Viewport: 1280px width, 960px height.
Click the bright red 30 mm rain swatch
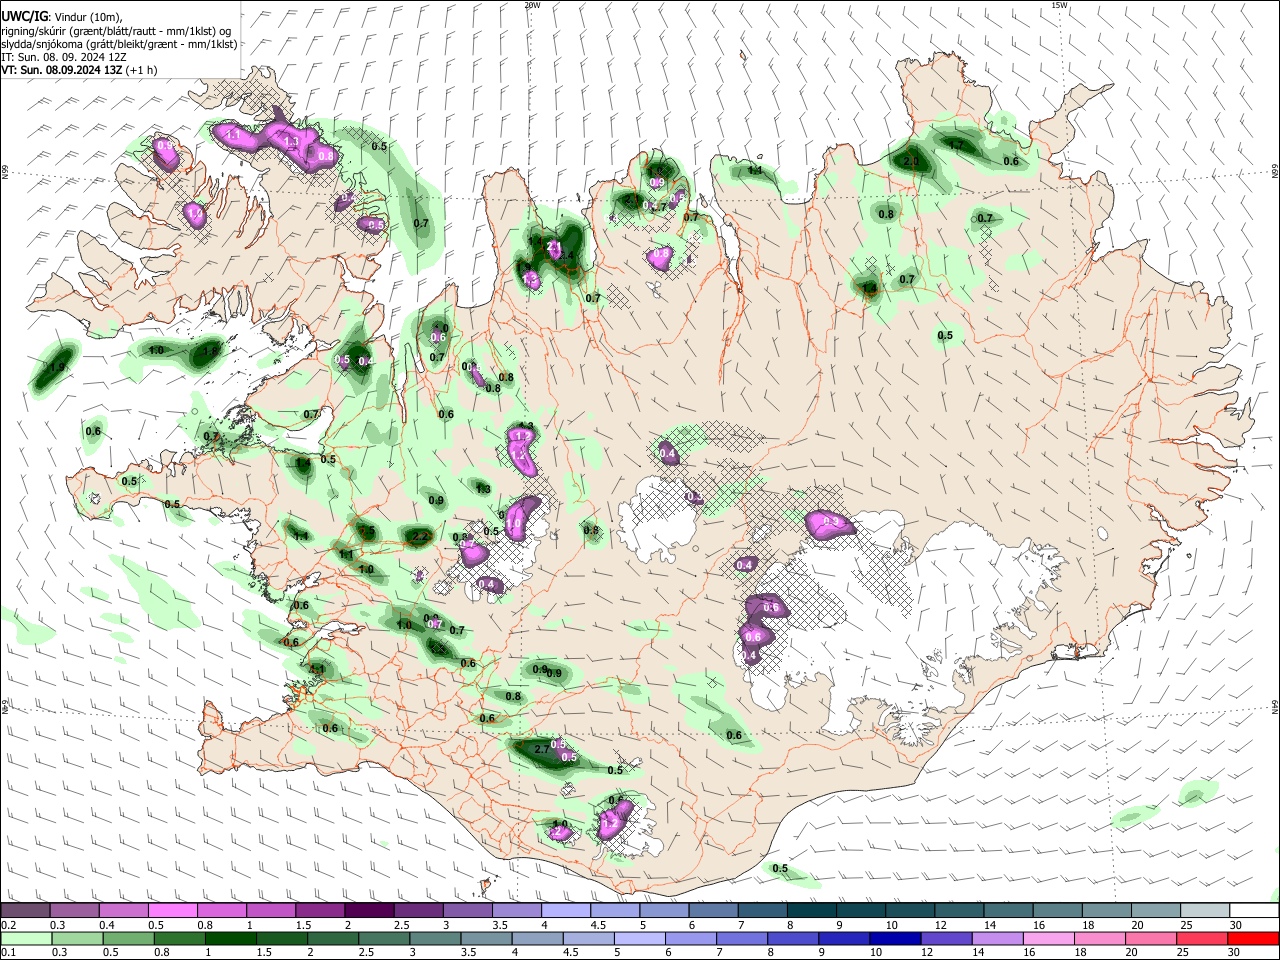coord(1254,938)
